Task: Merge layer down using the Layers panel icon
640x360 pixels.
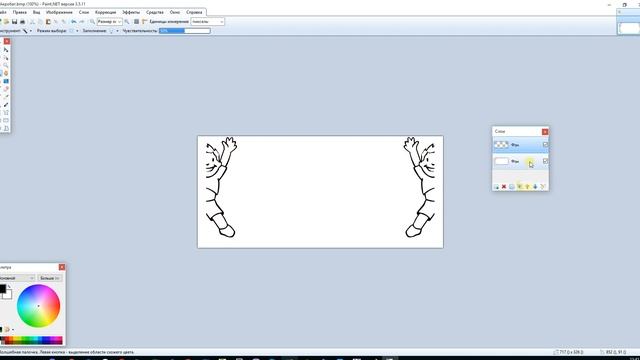Action: [520, 187]
